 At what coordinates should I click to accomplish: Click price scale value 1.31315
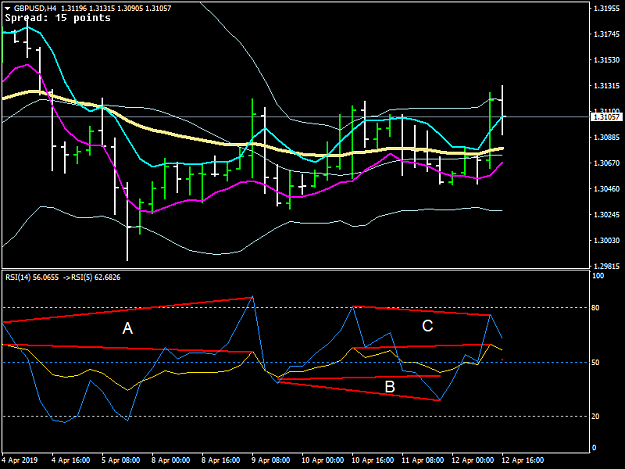[x=606, y=86]
